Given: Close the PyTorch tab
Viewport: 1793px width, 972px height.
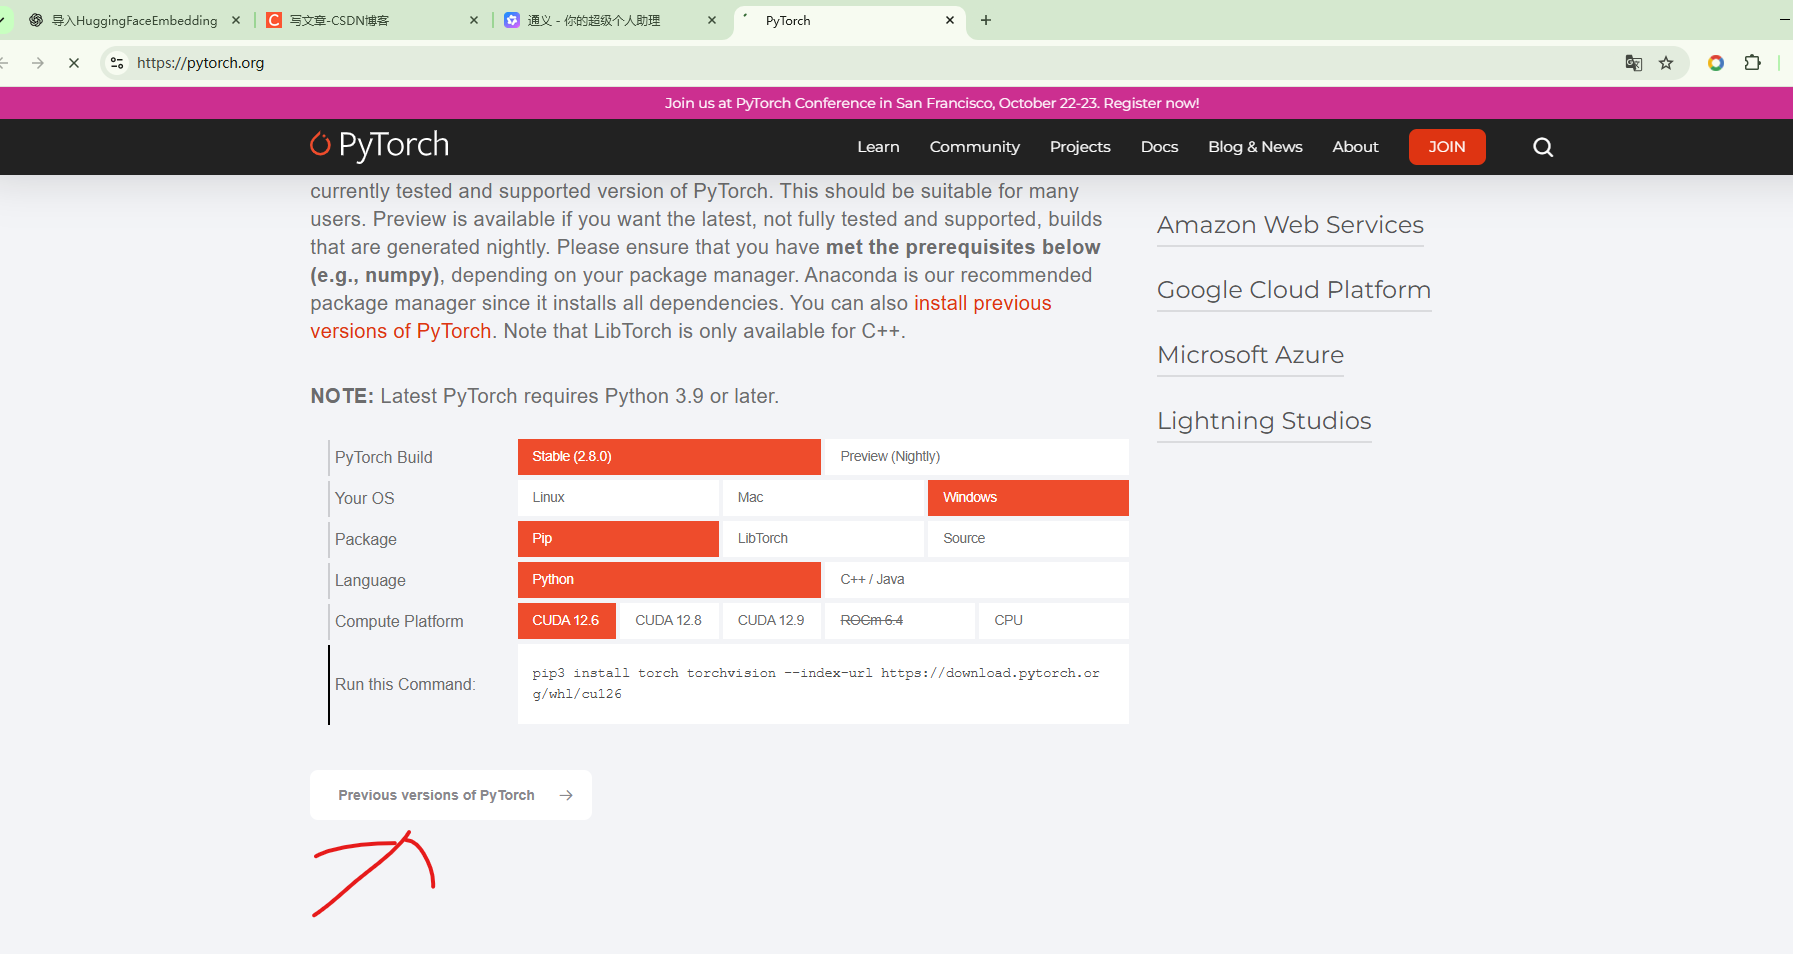Looking at the screenshot, I should click(x=950, y=20).
